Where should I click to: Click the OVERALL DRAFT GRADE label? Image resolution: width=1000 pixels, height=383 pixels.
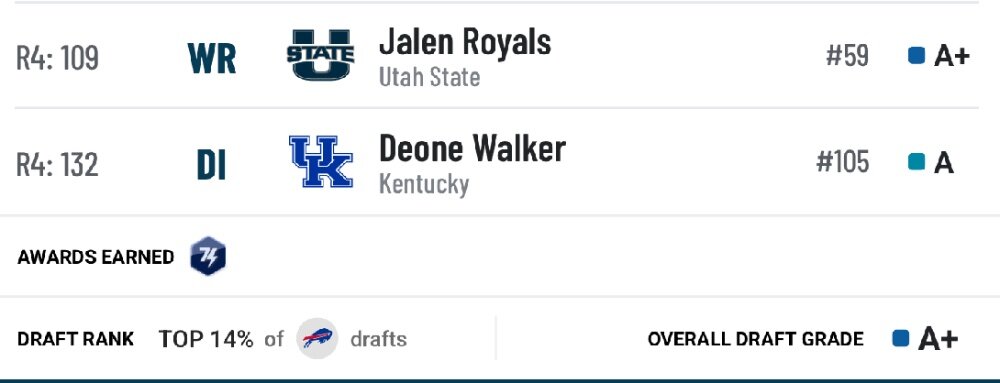coord(756,339)
